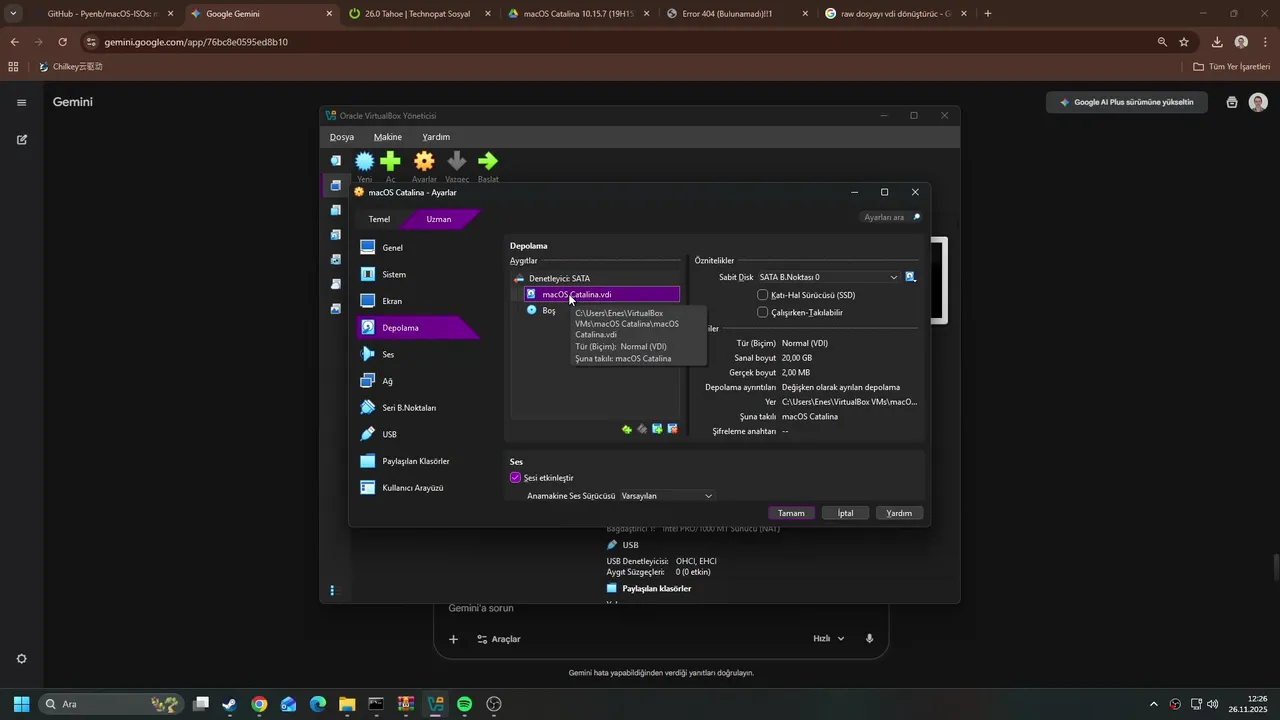Open the Makine menu in VirtualBox
1280x720 pixels.
coord(388,137)
